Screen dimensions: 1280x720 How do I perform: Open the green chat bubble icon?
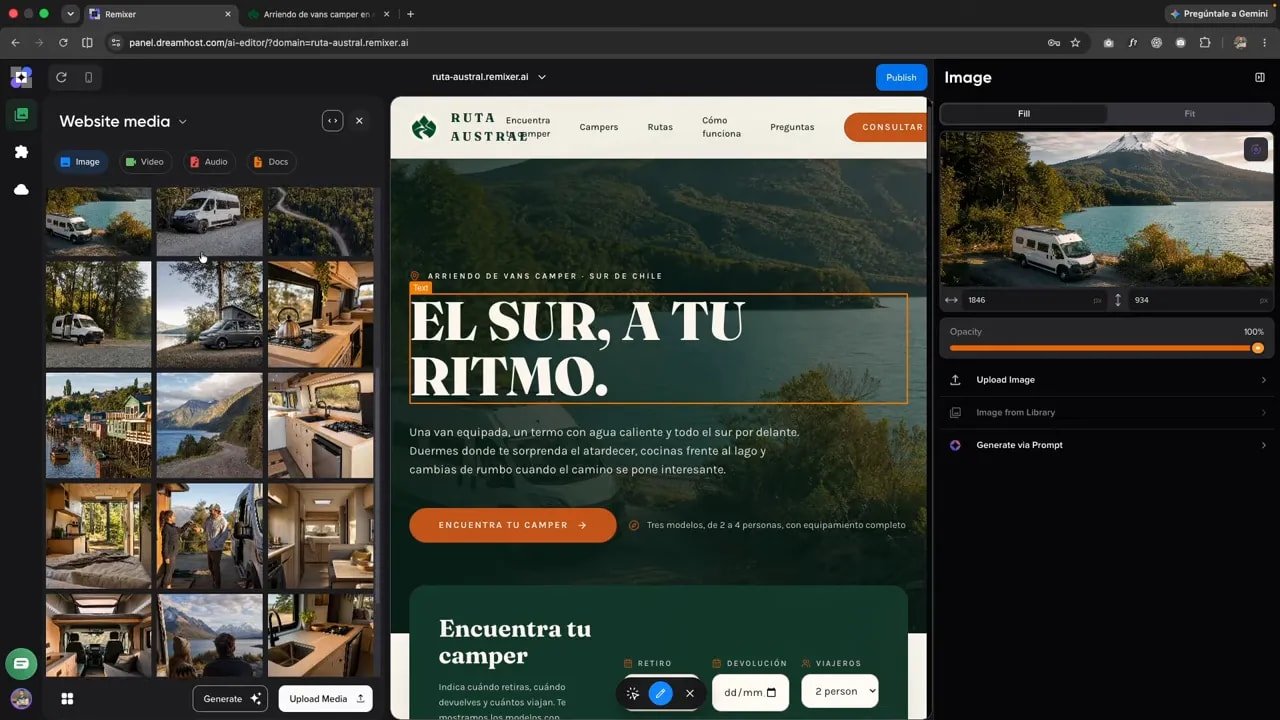coord(21,663)
